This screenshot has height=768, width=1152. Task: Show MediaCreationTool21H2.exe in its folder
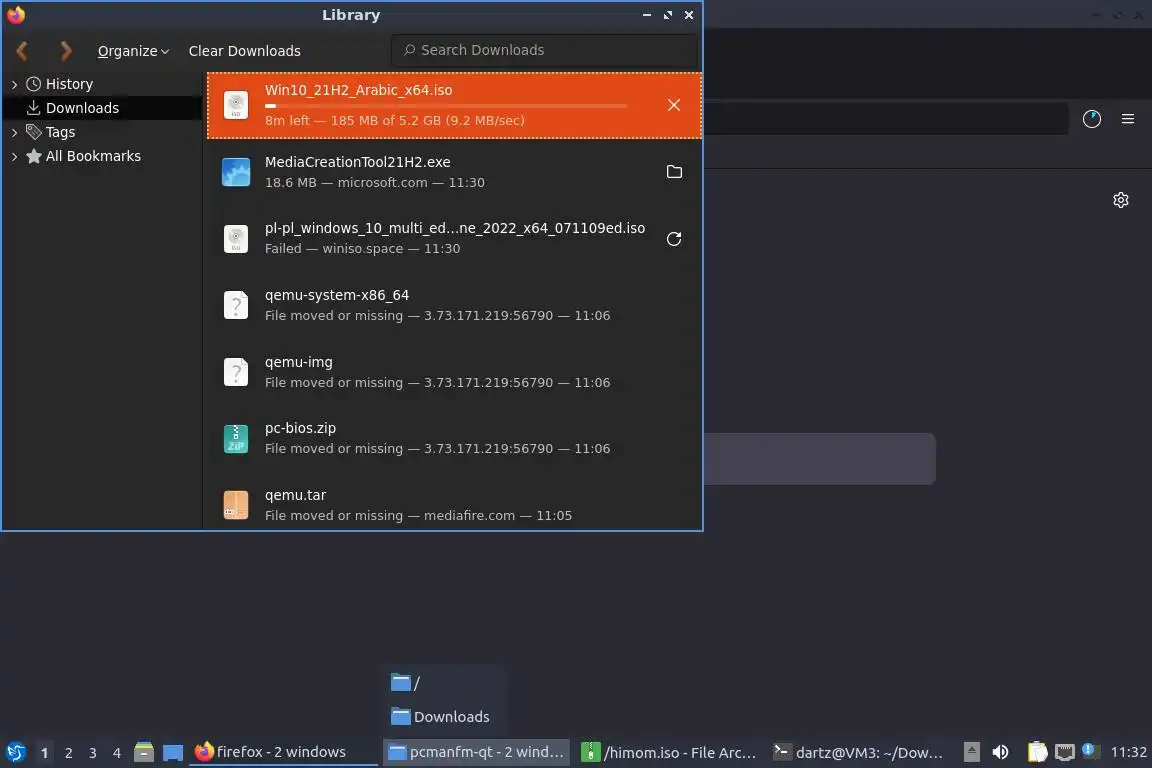click(x=674, y=171)
